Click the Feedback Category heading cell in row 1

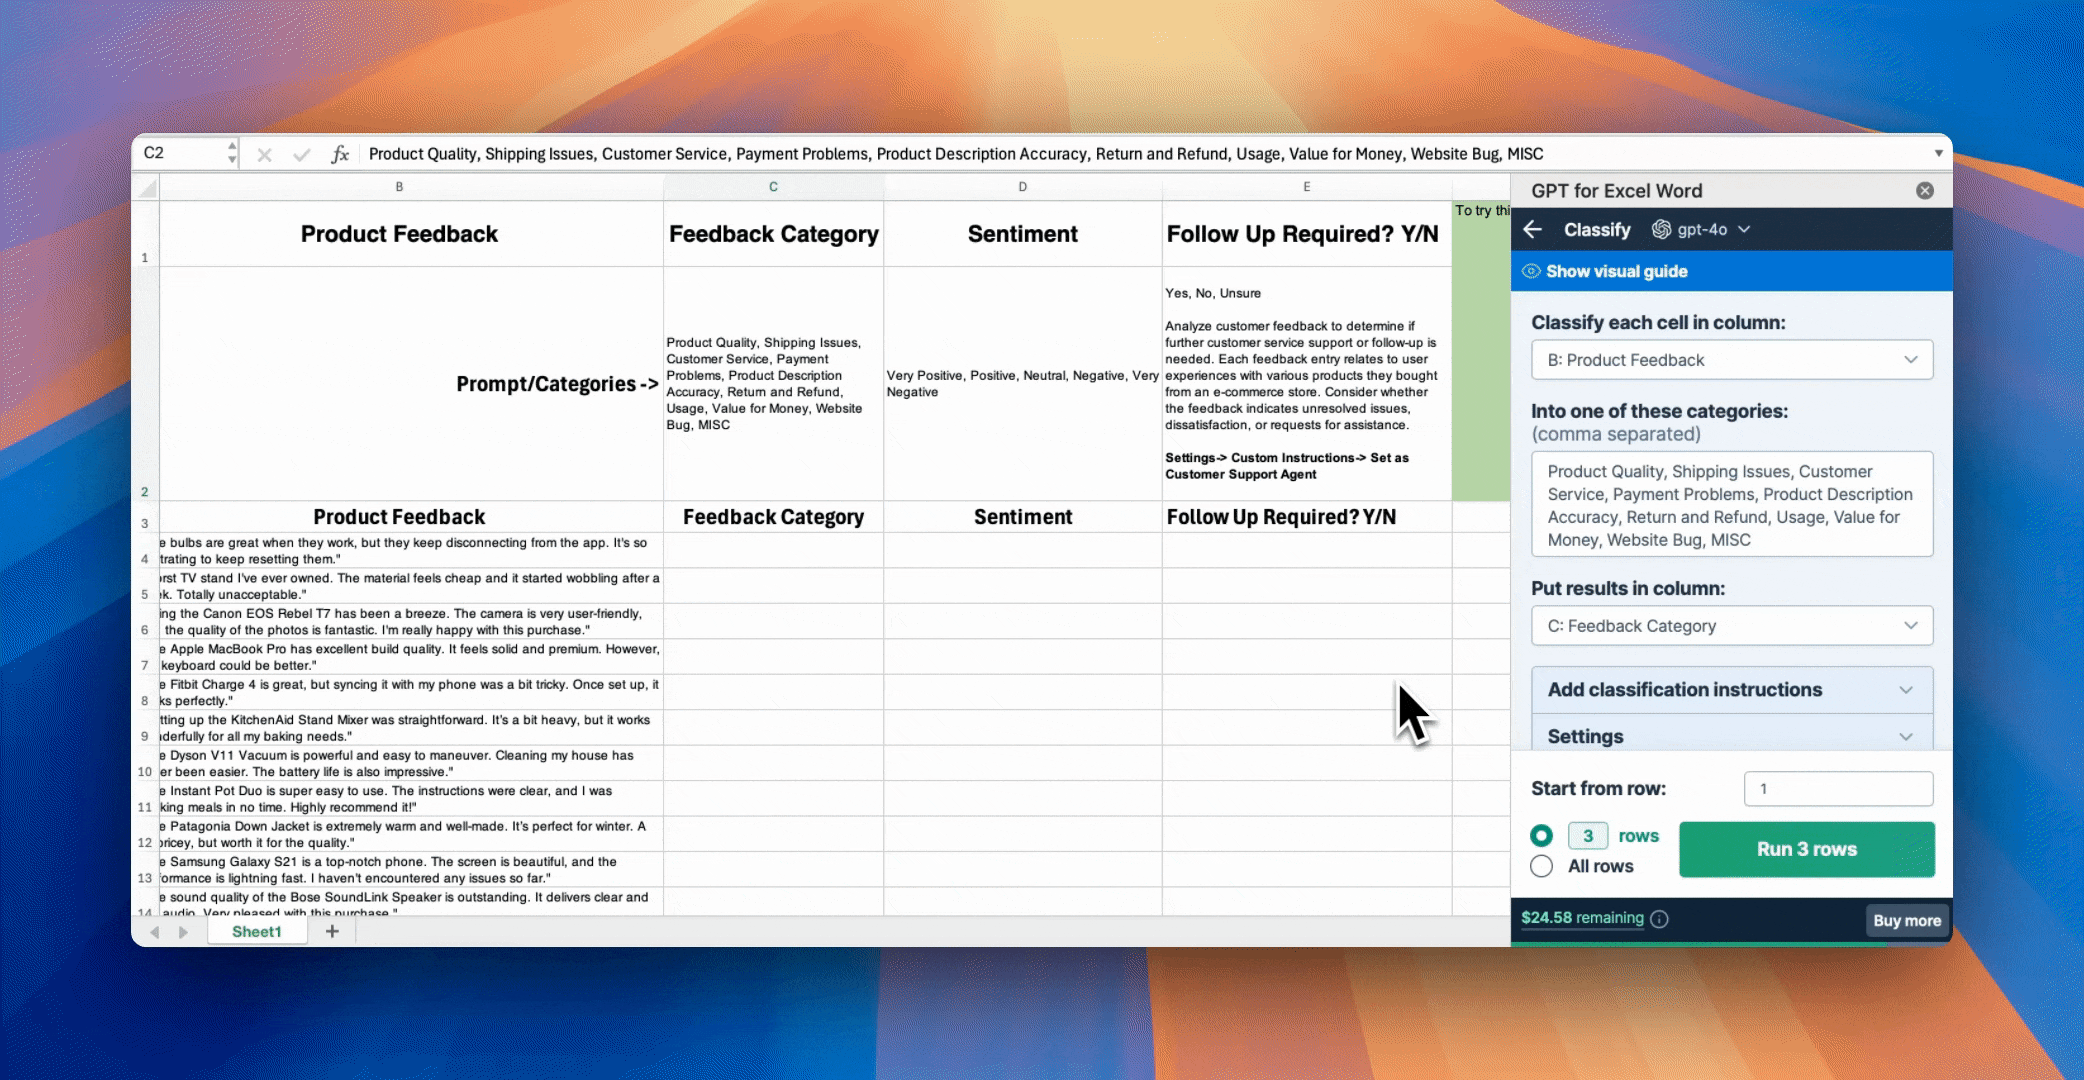pos(773,234)
